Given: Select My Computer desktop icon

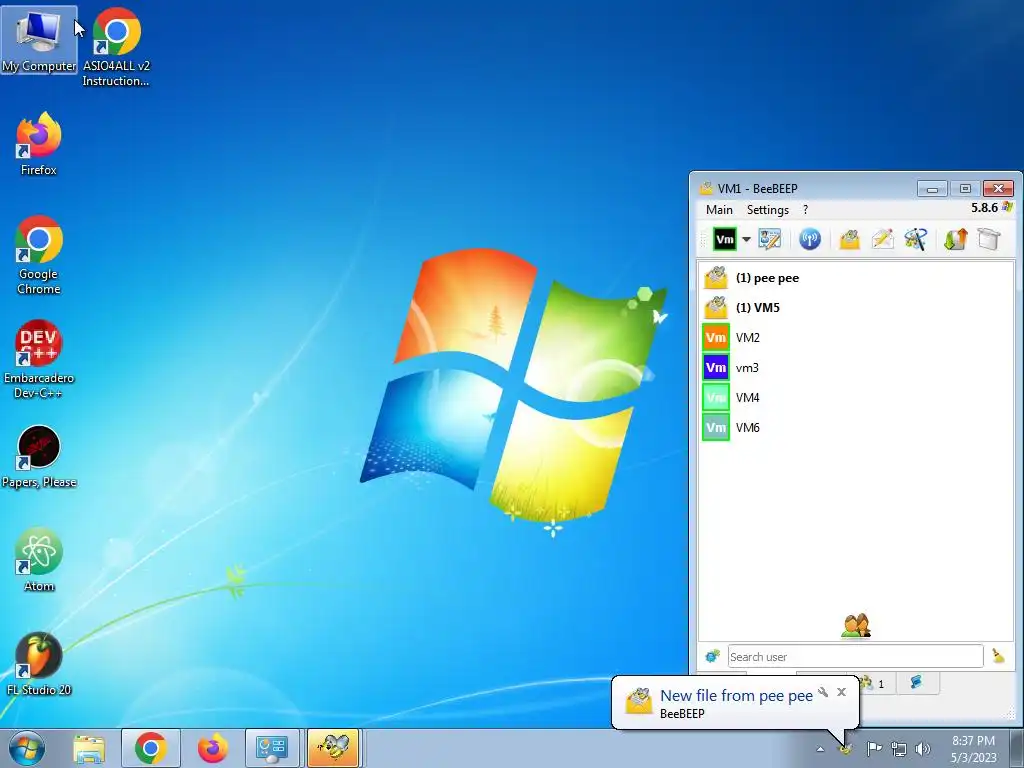Looking at the screenshot, I should [x=39, y=40].
